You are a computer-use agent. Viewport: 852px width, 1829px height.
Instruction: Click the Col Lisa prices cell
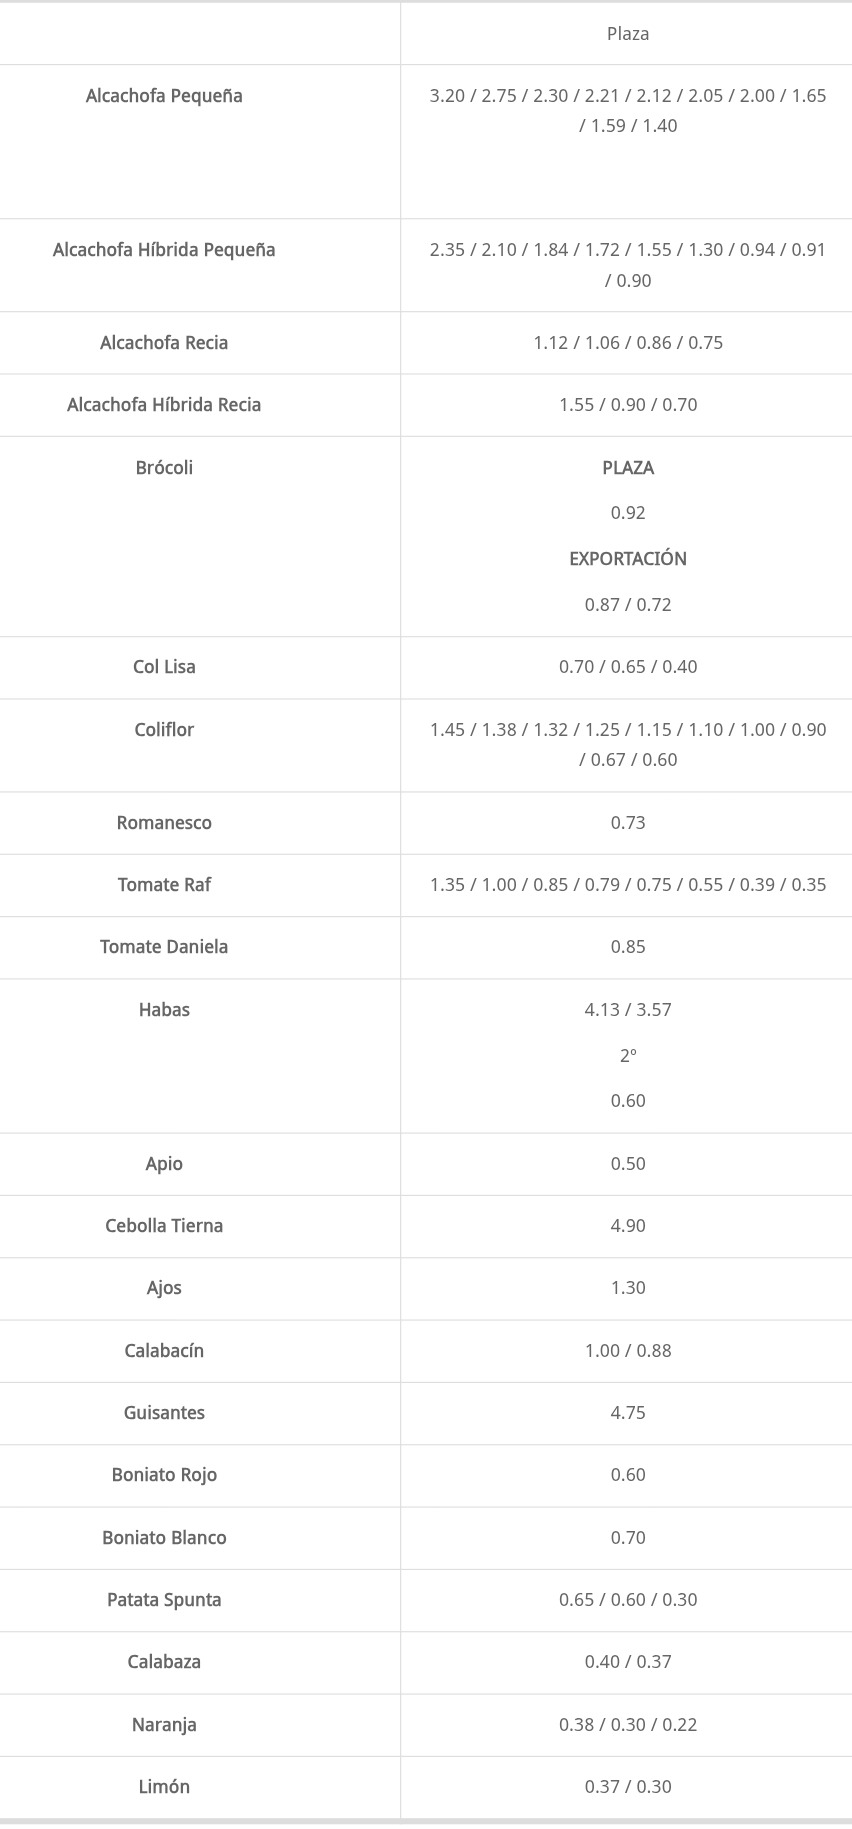pos(628,667)
